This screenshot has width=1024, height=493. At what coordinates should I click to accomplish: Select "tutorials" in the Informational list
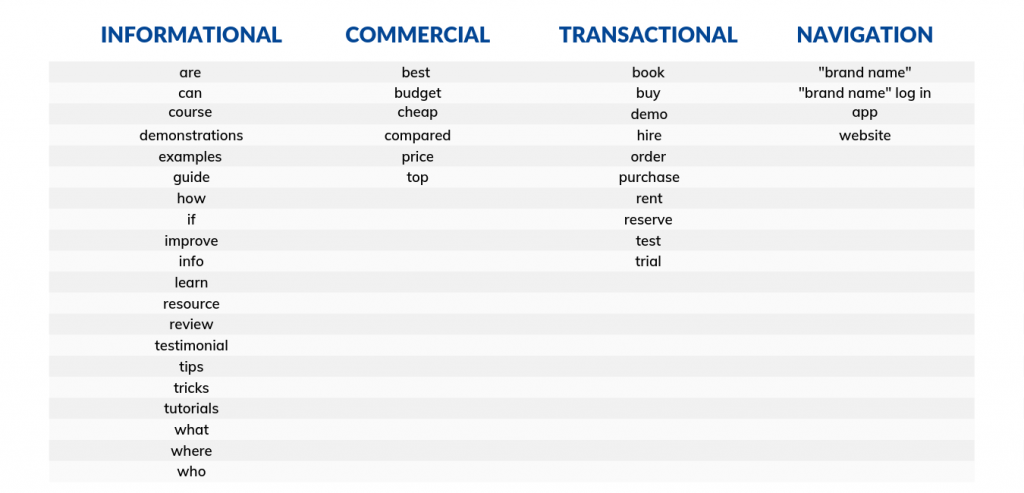(191, 408)
